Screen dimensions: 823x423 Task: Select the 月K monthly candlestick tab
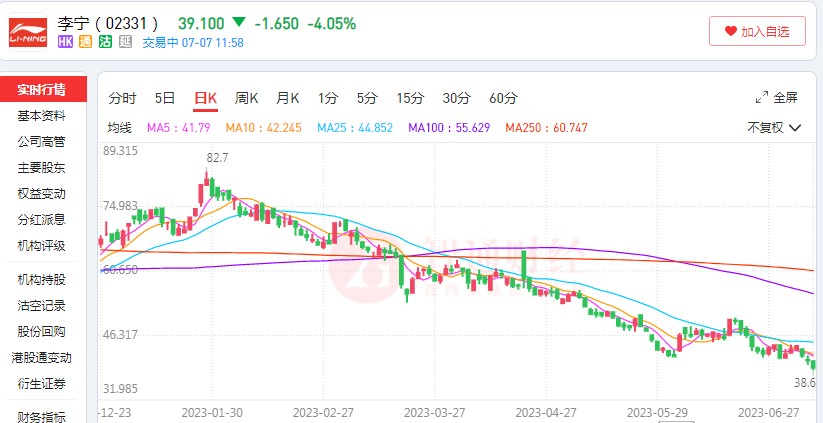click(288, 98)
